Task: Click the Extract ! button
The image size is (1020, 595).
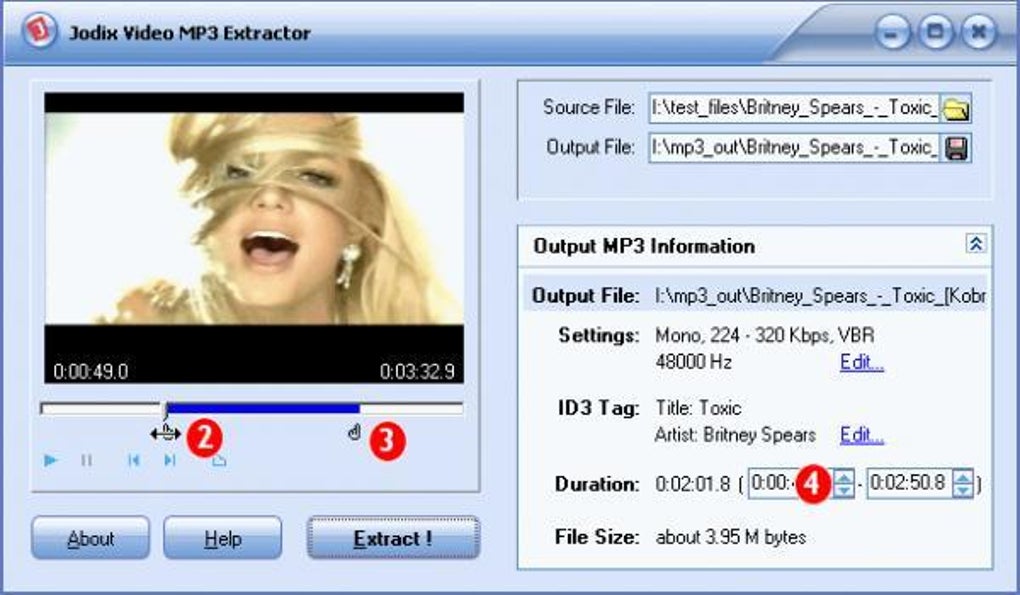Action: pyautogui.click(x=393, y=538)
